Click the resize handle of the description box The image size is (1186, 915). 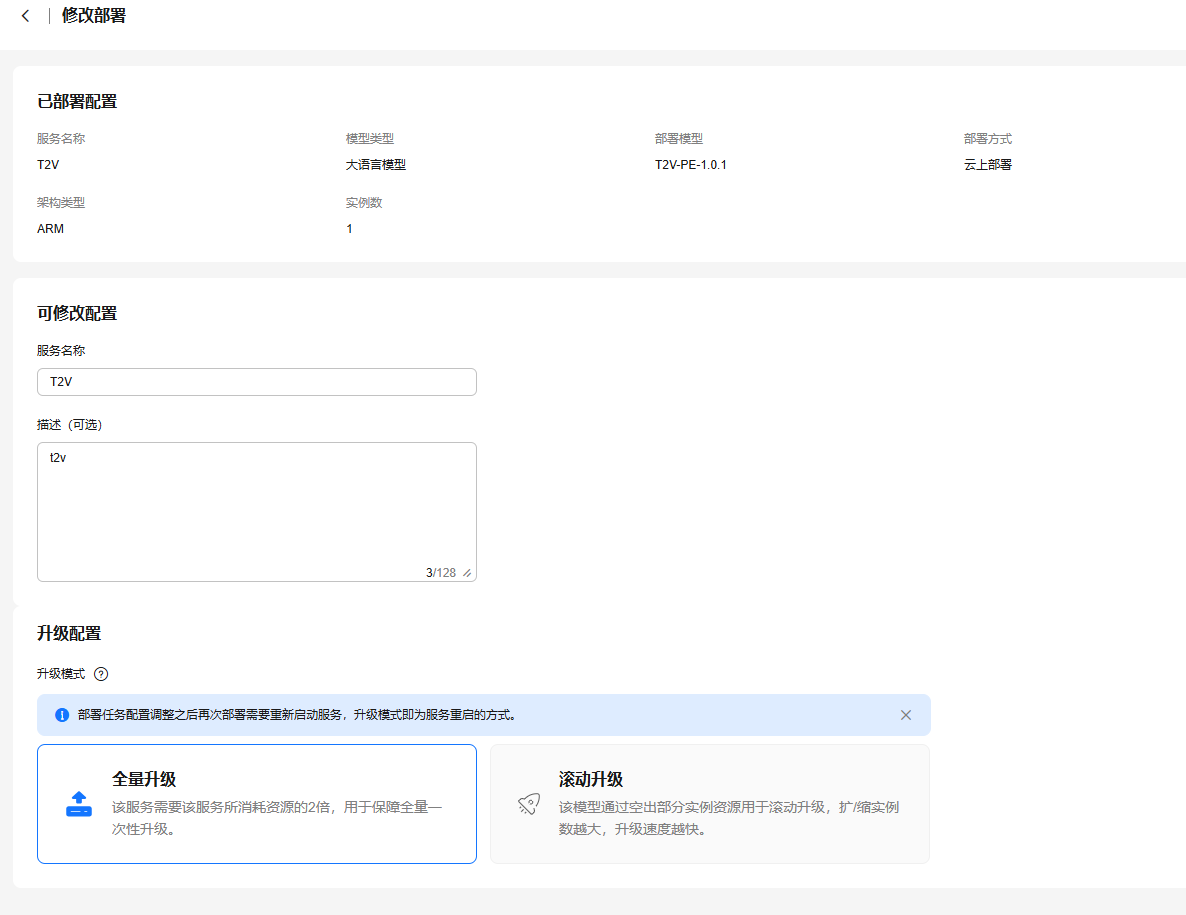pos(467,573)
